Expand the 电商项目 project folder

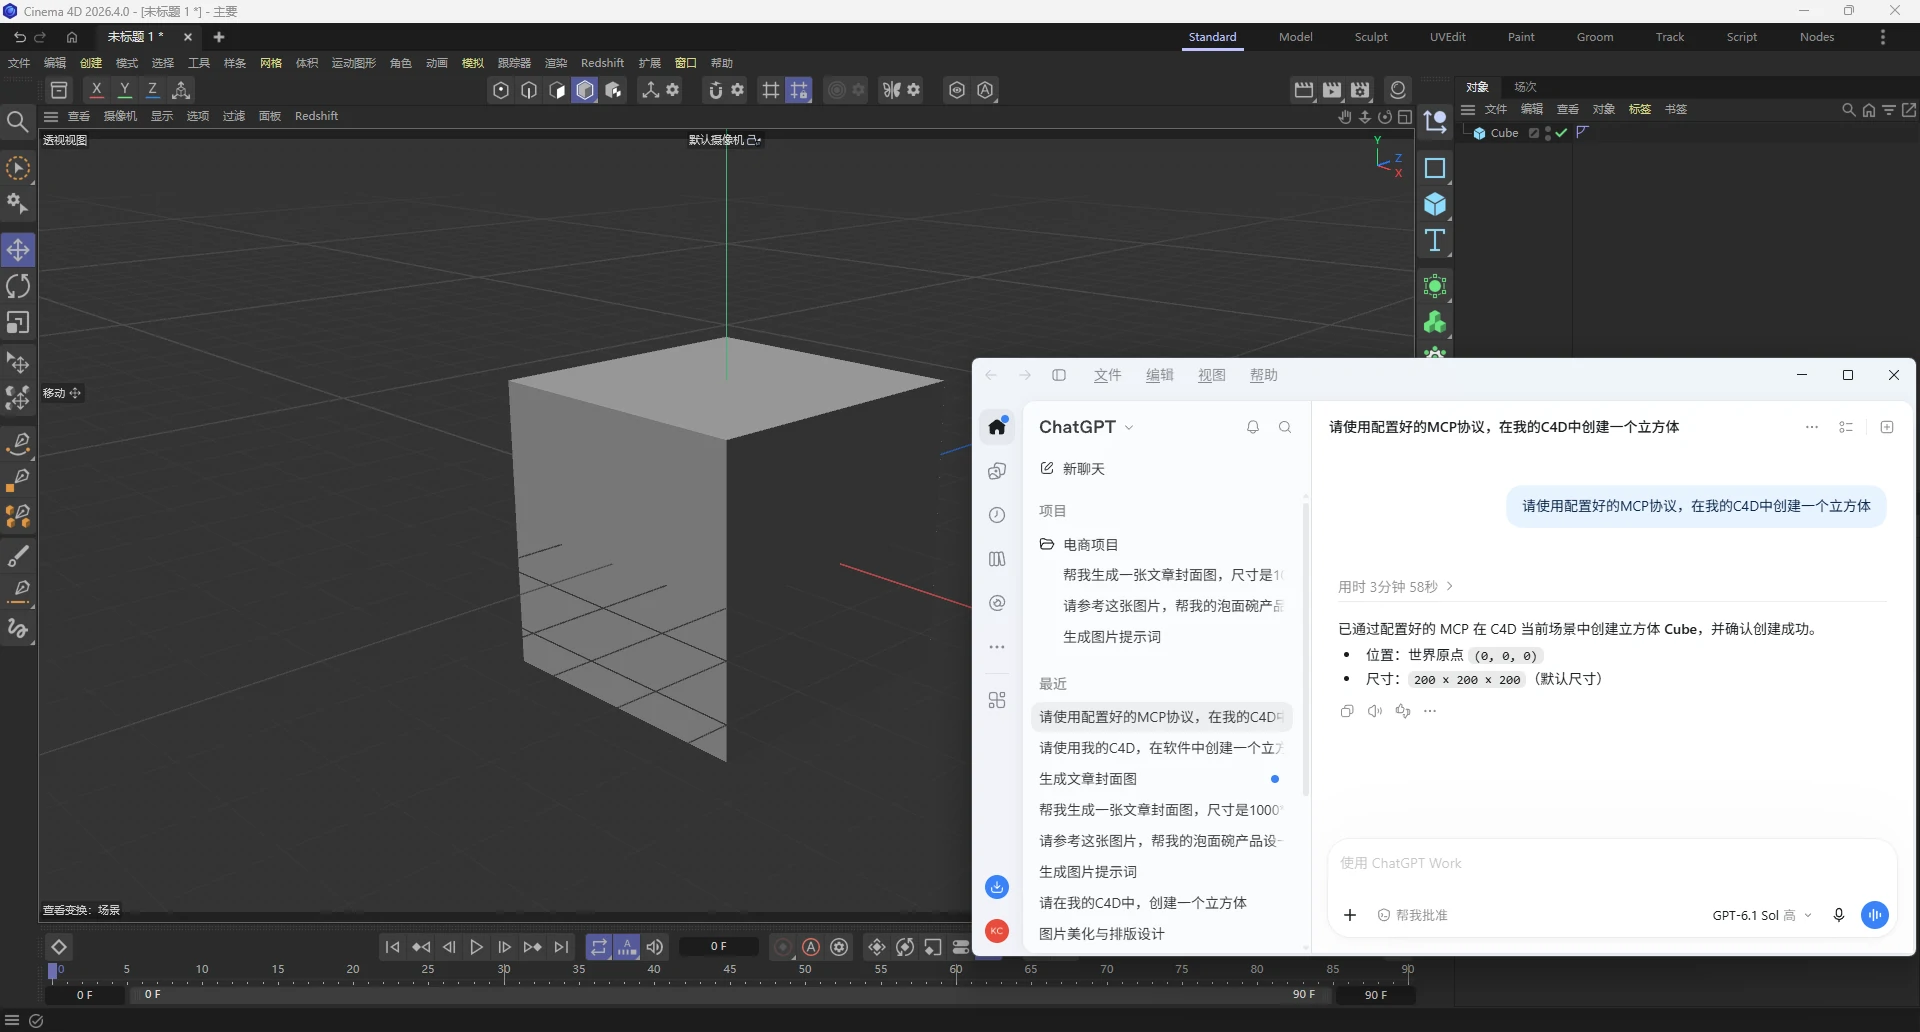coord(1079,545)
